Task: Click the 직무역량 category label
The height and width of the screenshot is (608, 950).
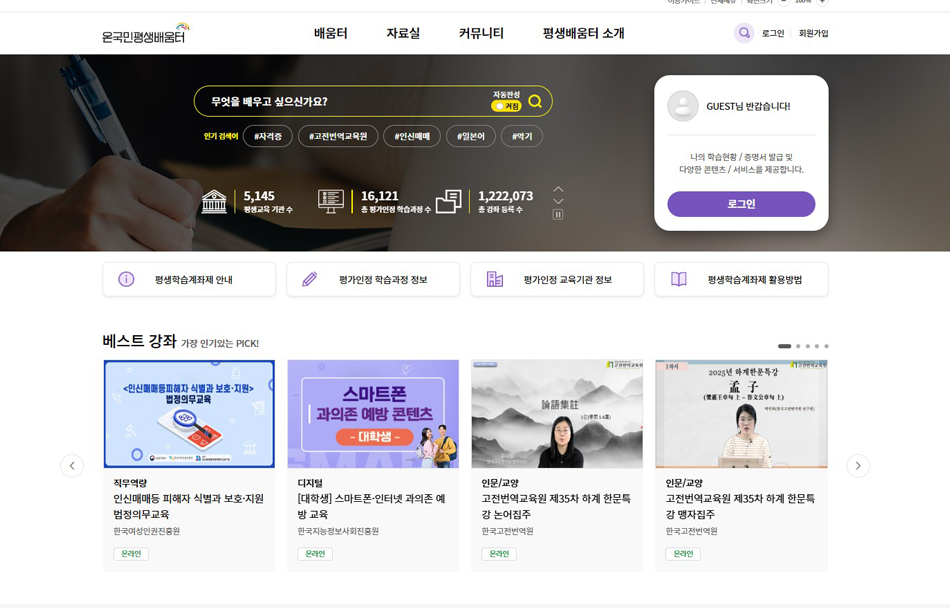Action: 130,483
